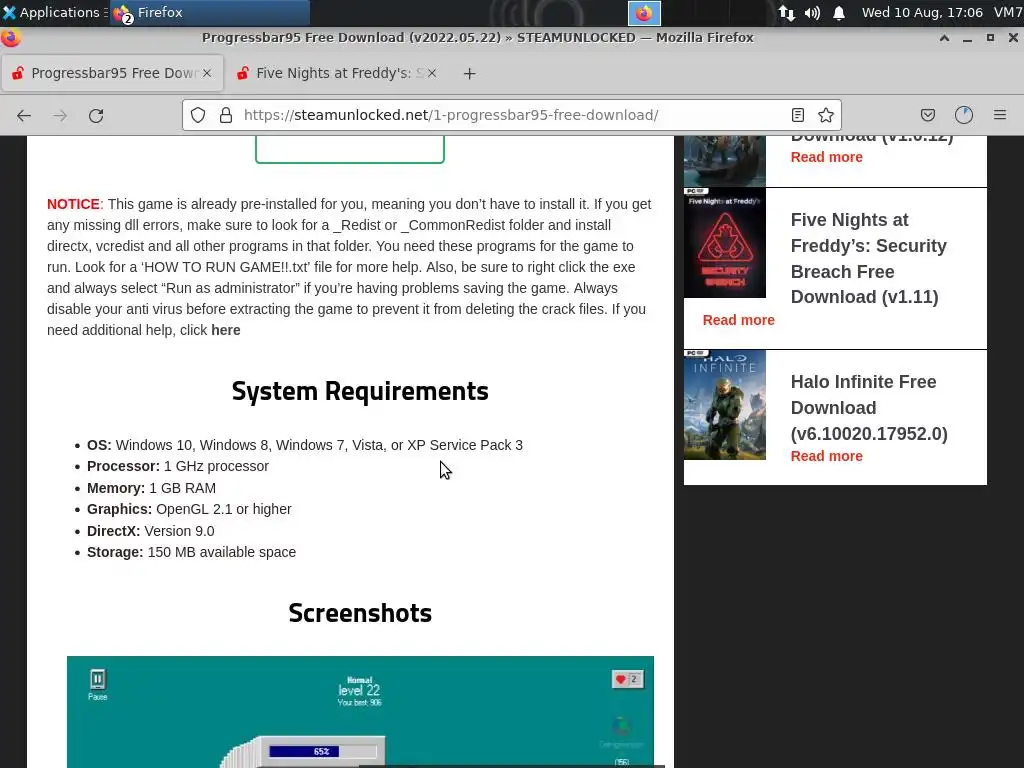Screen dimensions: 1024x768
Task: Click Read more under Halo Infinite
Action: pyautogui.click(x=827, y=456)
